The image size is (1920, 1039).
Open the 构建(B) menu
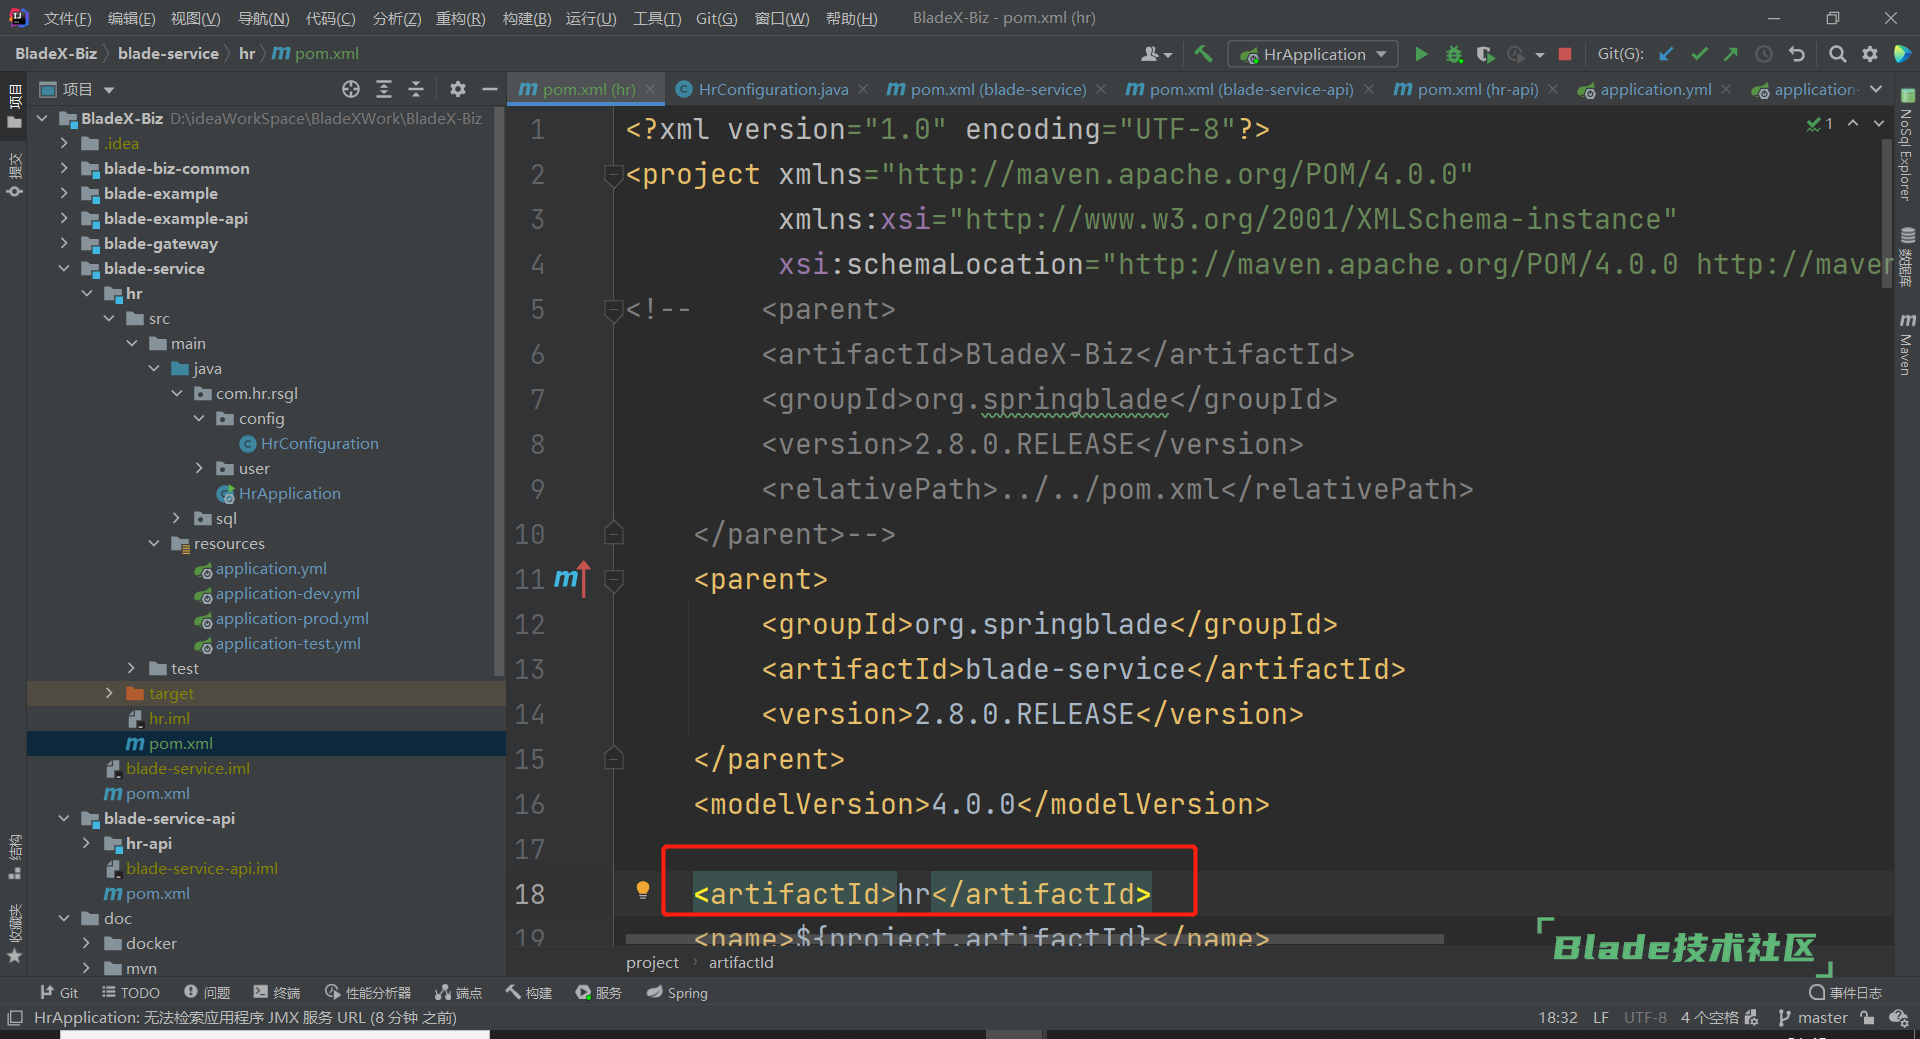[526, 18]
